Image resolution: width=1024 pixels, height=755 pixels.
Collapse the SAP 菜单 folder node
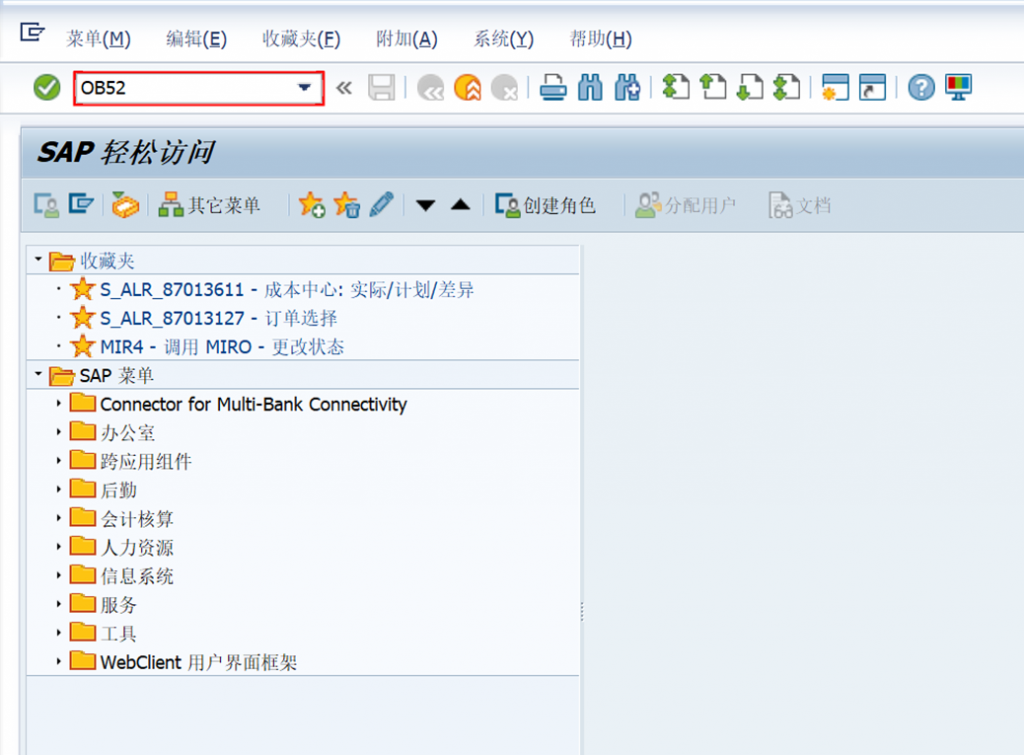click(38, 374)
